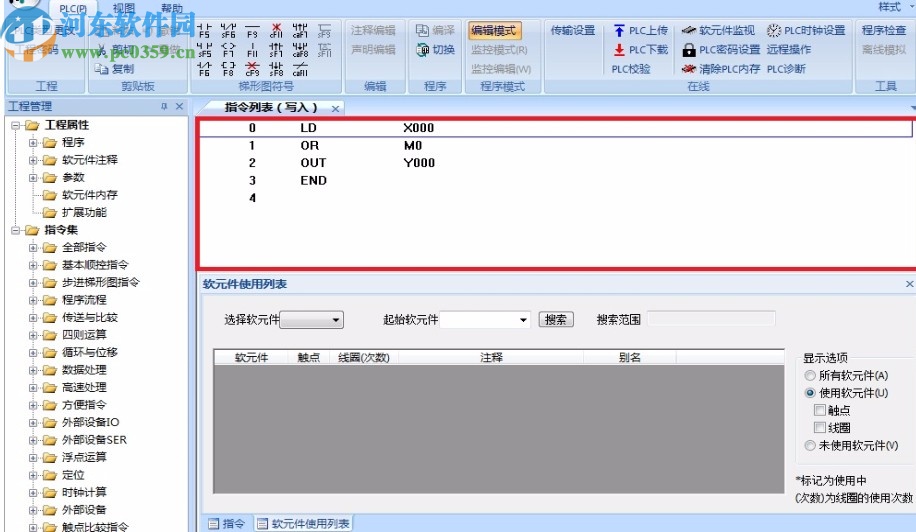Select instruction row 2 OUT Y000
The height and width of the screenshot is (532, 916).
click(555, 163)
